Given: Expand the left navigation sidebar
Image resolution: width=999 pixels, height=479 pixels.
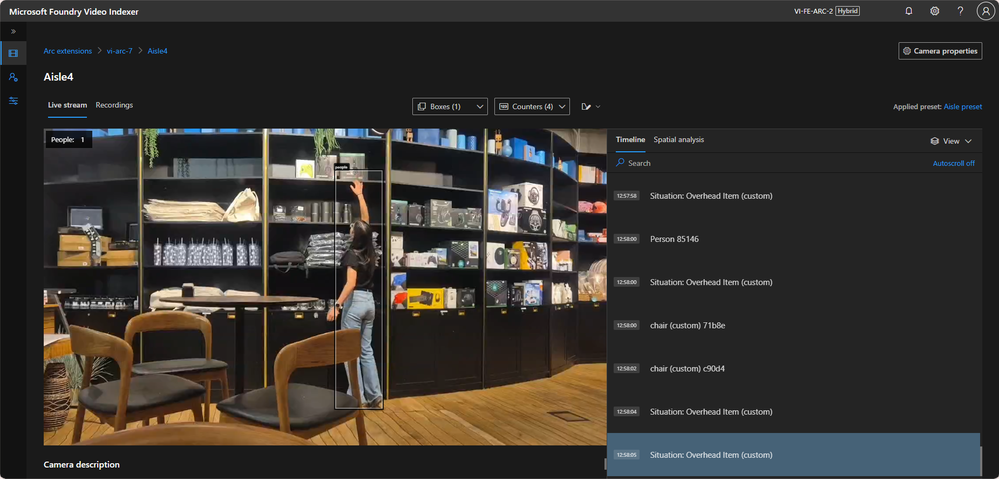Looking at the screenshot, I should (13, 31).
